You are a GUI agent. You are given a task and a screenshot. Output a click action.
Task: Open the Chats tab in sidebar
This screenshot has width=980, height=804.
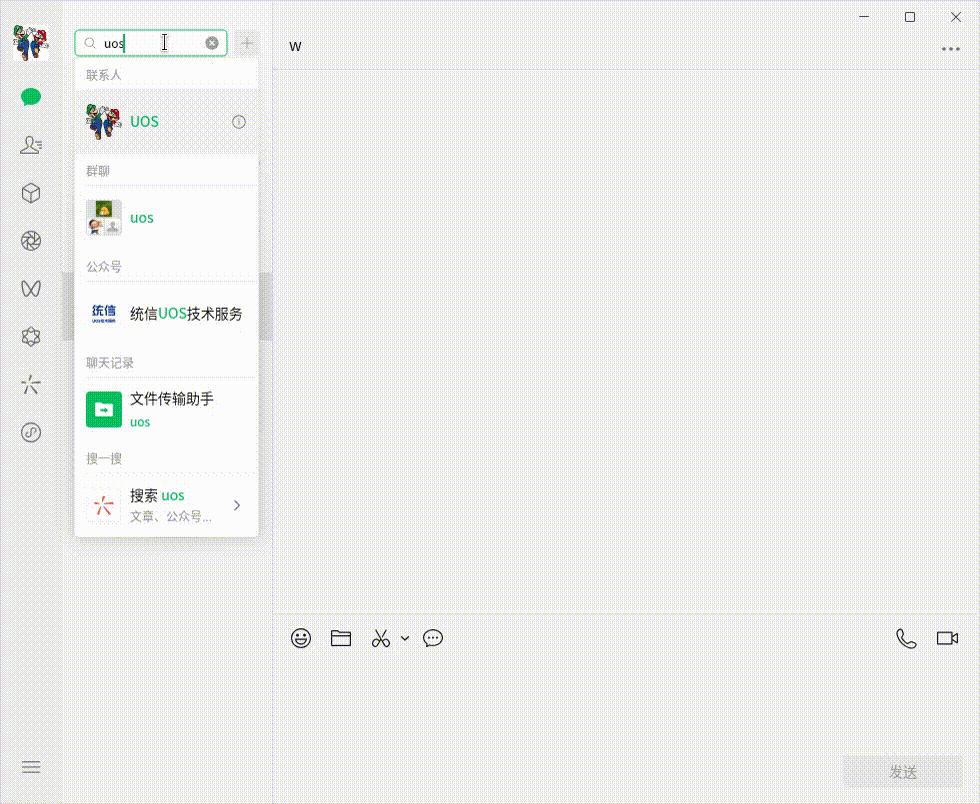[x=31, y=97]
